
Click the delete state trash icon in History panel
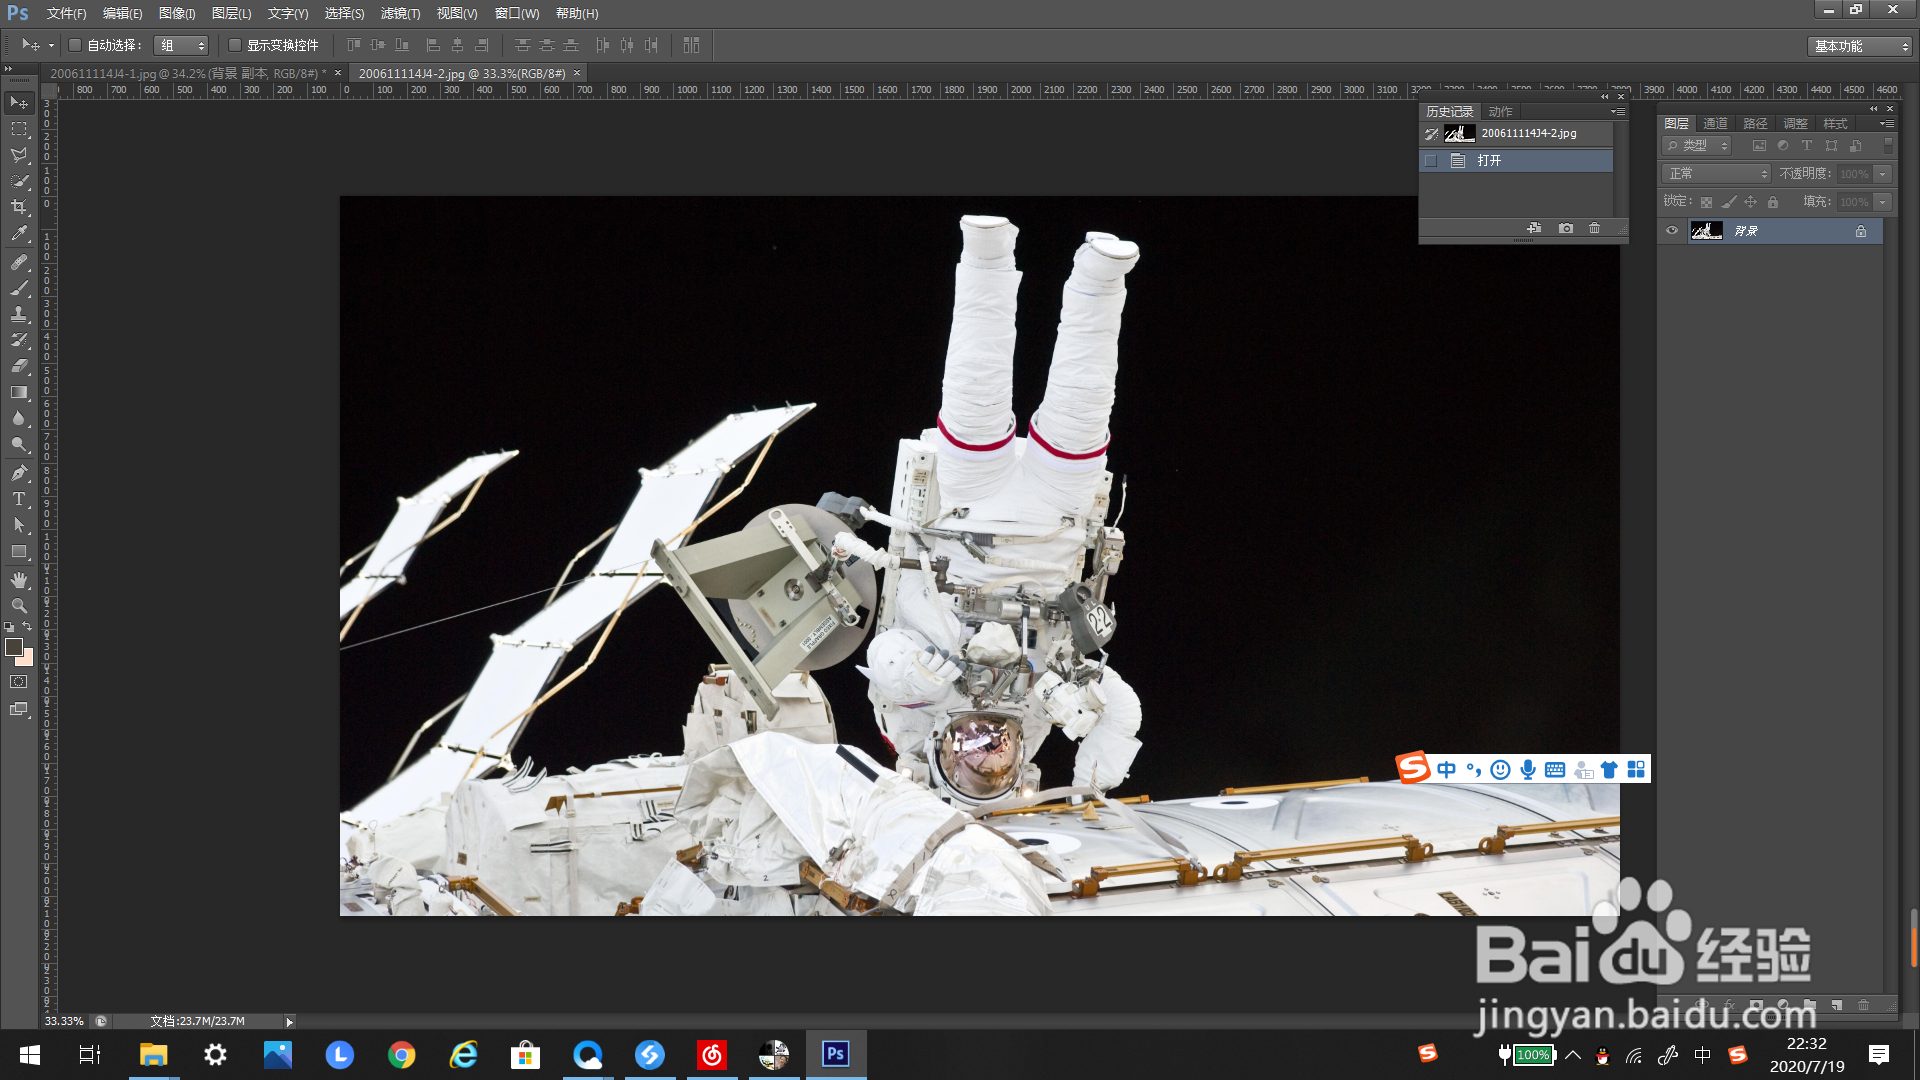pyautogui.click(x=1595, y=228)
